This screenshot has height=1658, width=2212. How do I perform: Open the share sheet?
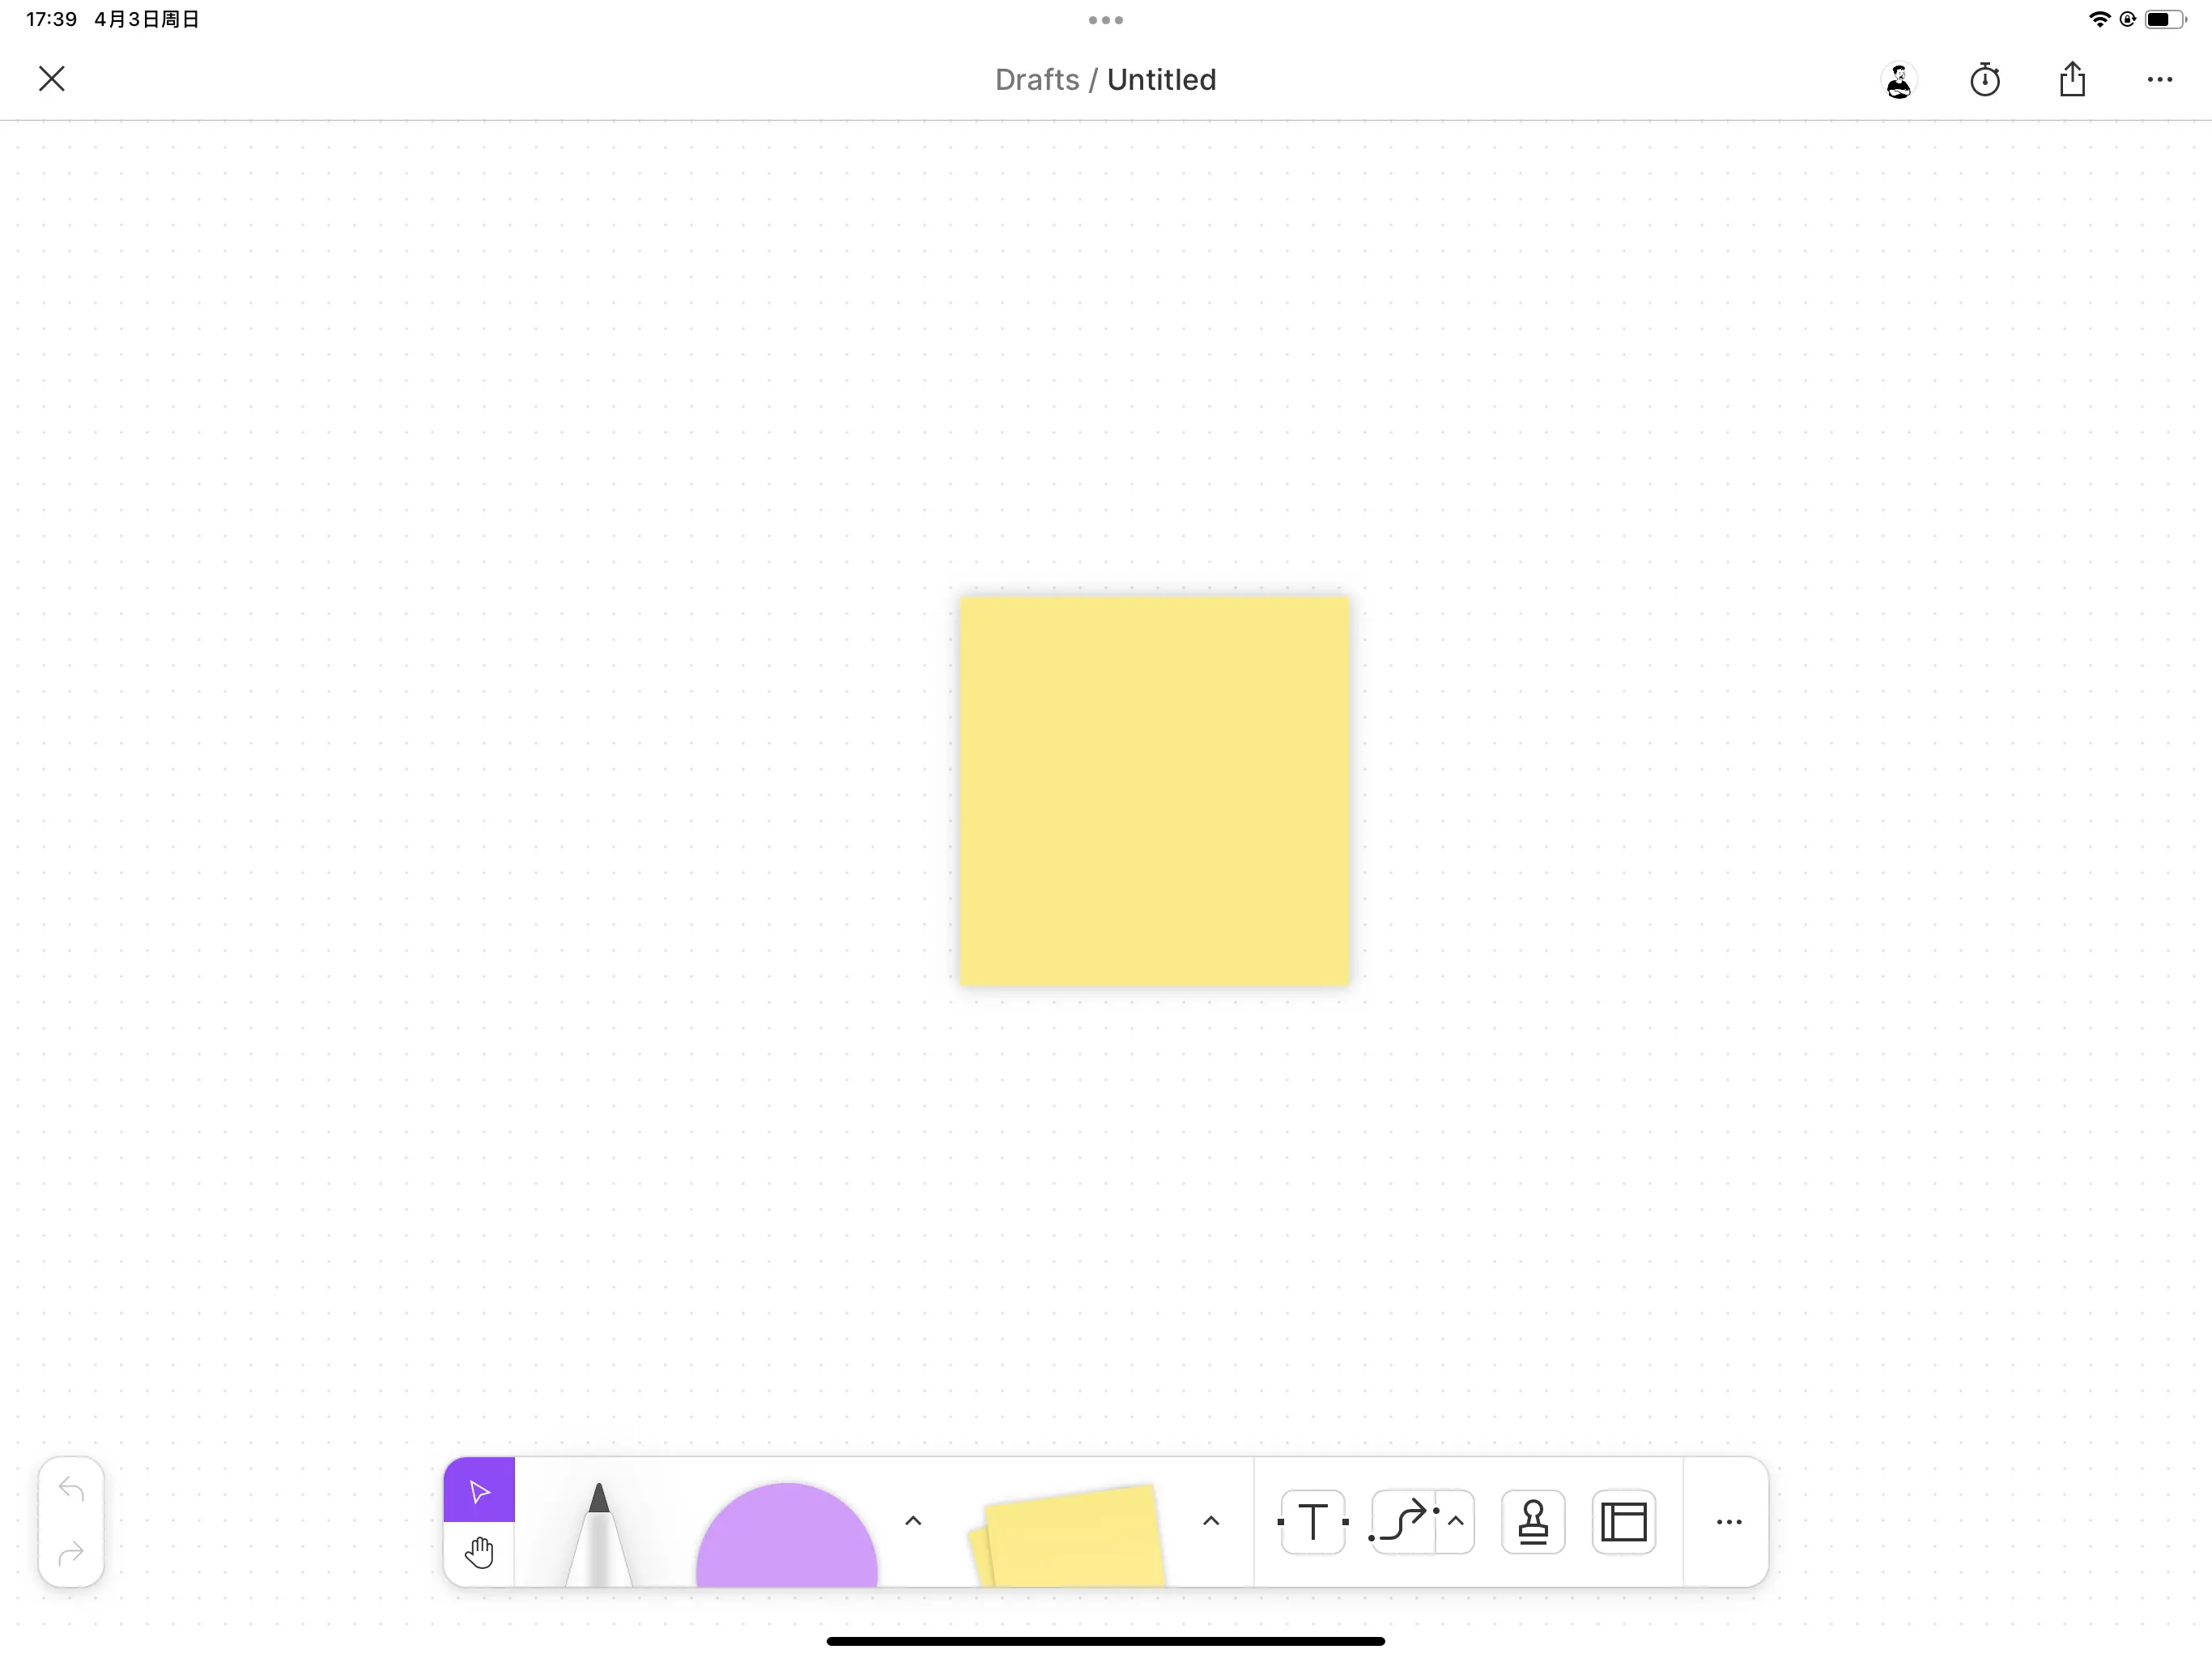pos(2072,79)
